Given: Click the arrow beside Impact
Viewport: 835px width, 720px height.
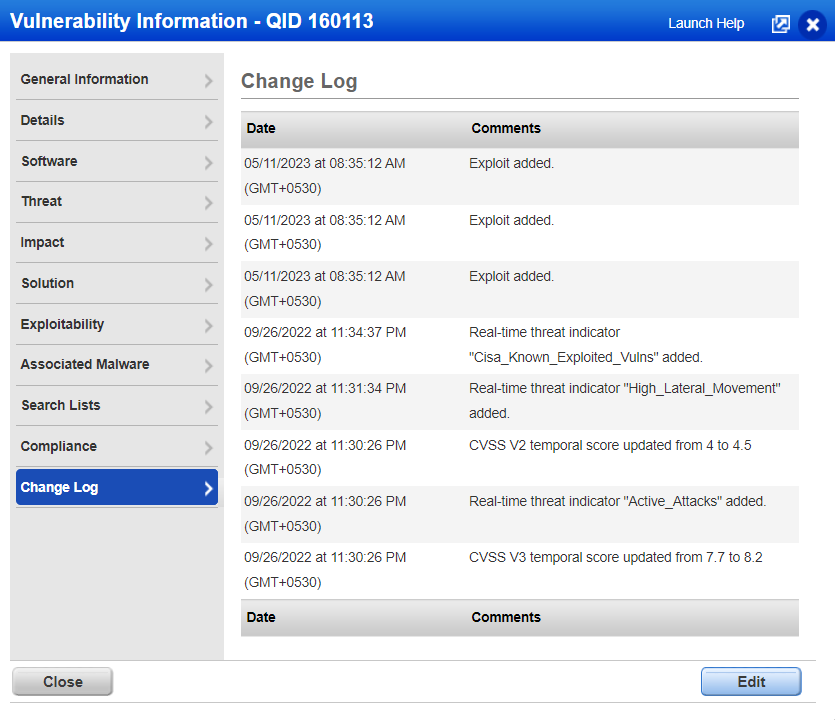Looking at the screenshot, I should pyautogui.click(x=208, y=244).
